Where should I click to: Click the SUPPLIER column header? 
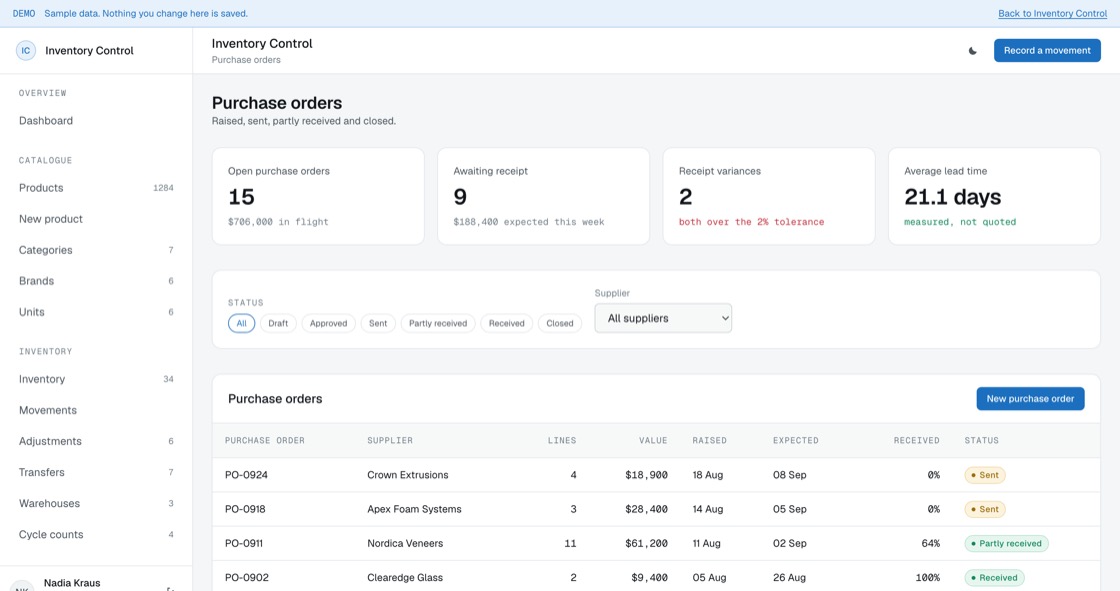click(x=390, y=440)
